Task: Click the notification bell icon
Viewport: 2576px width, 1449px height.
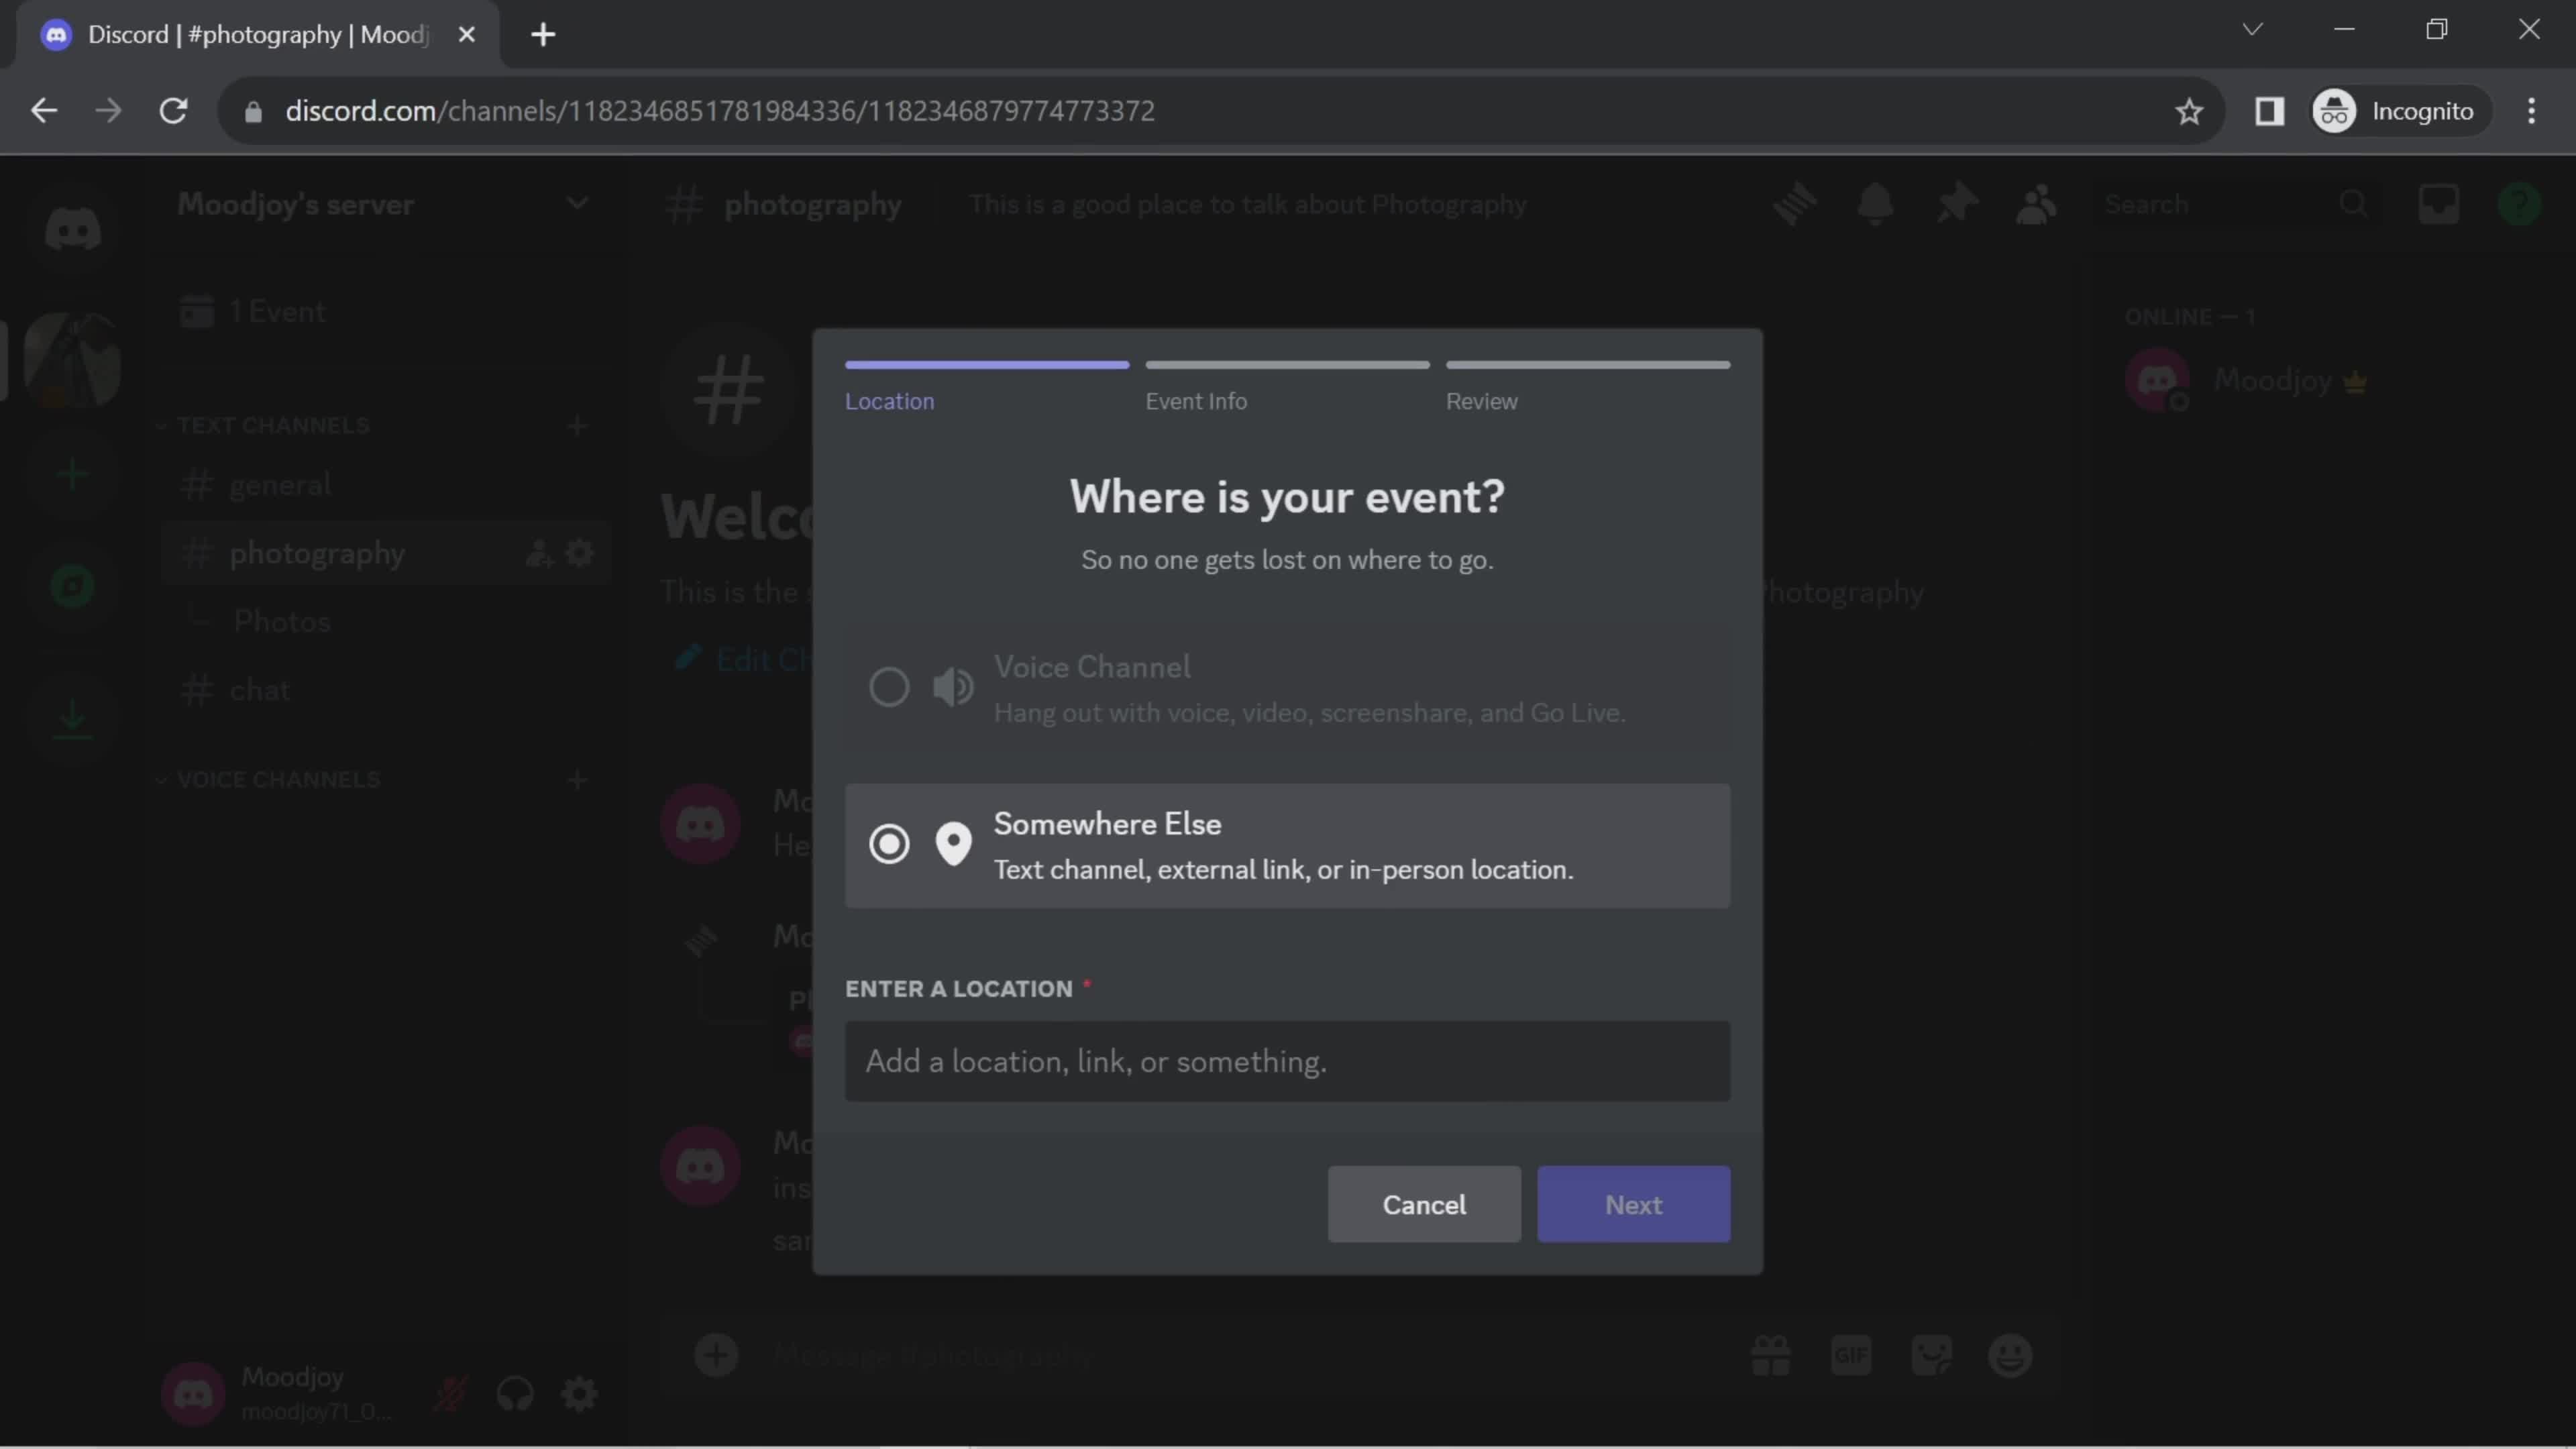Action: click(x=1876, y=202)
